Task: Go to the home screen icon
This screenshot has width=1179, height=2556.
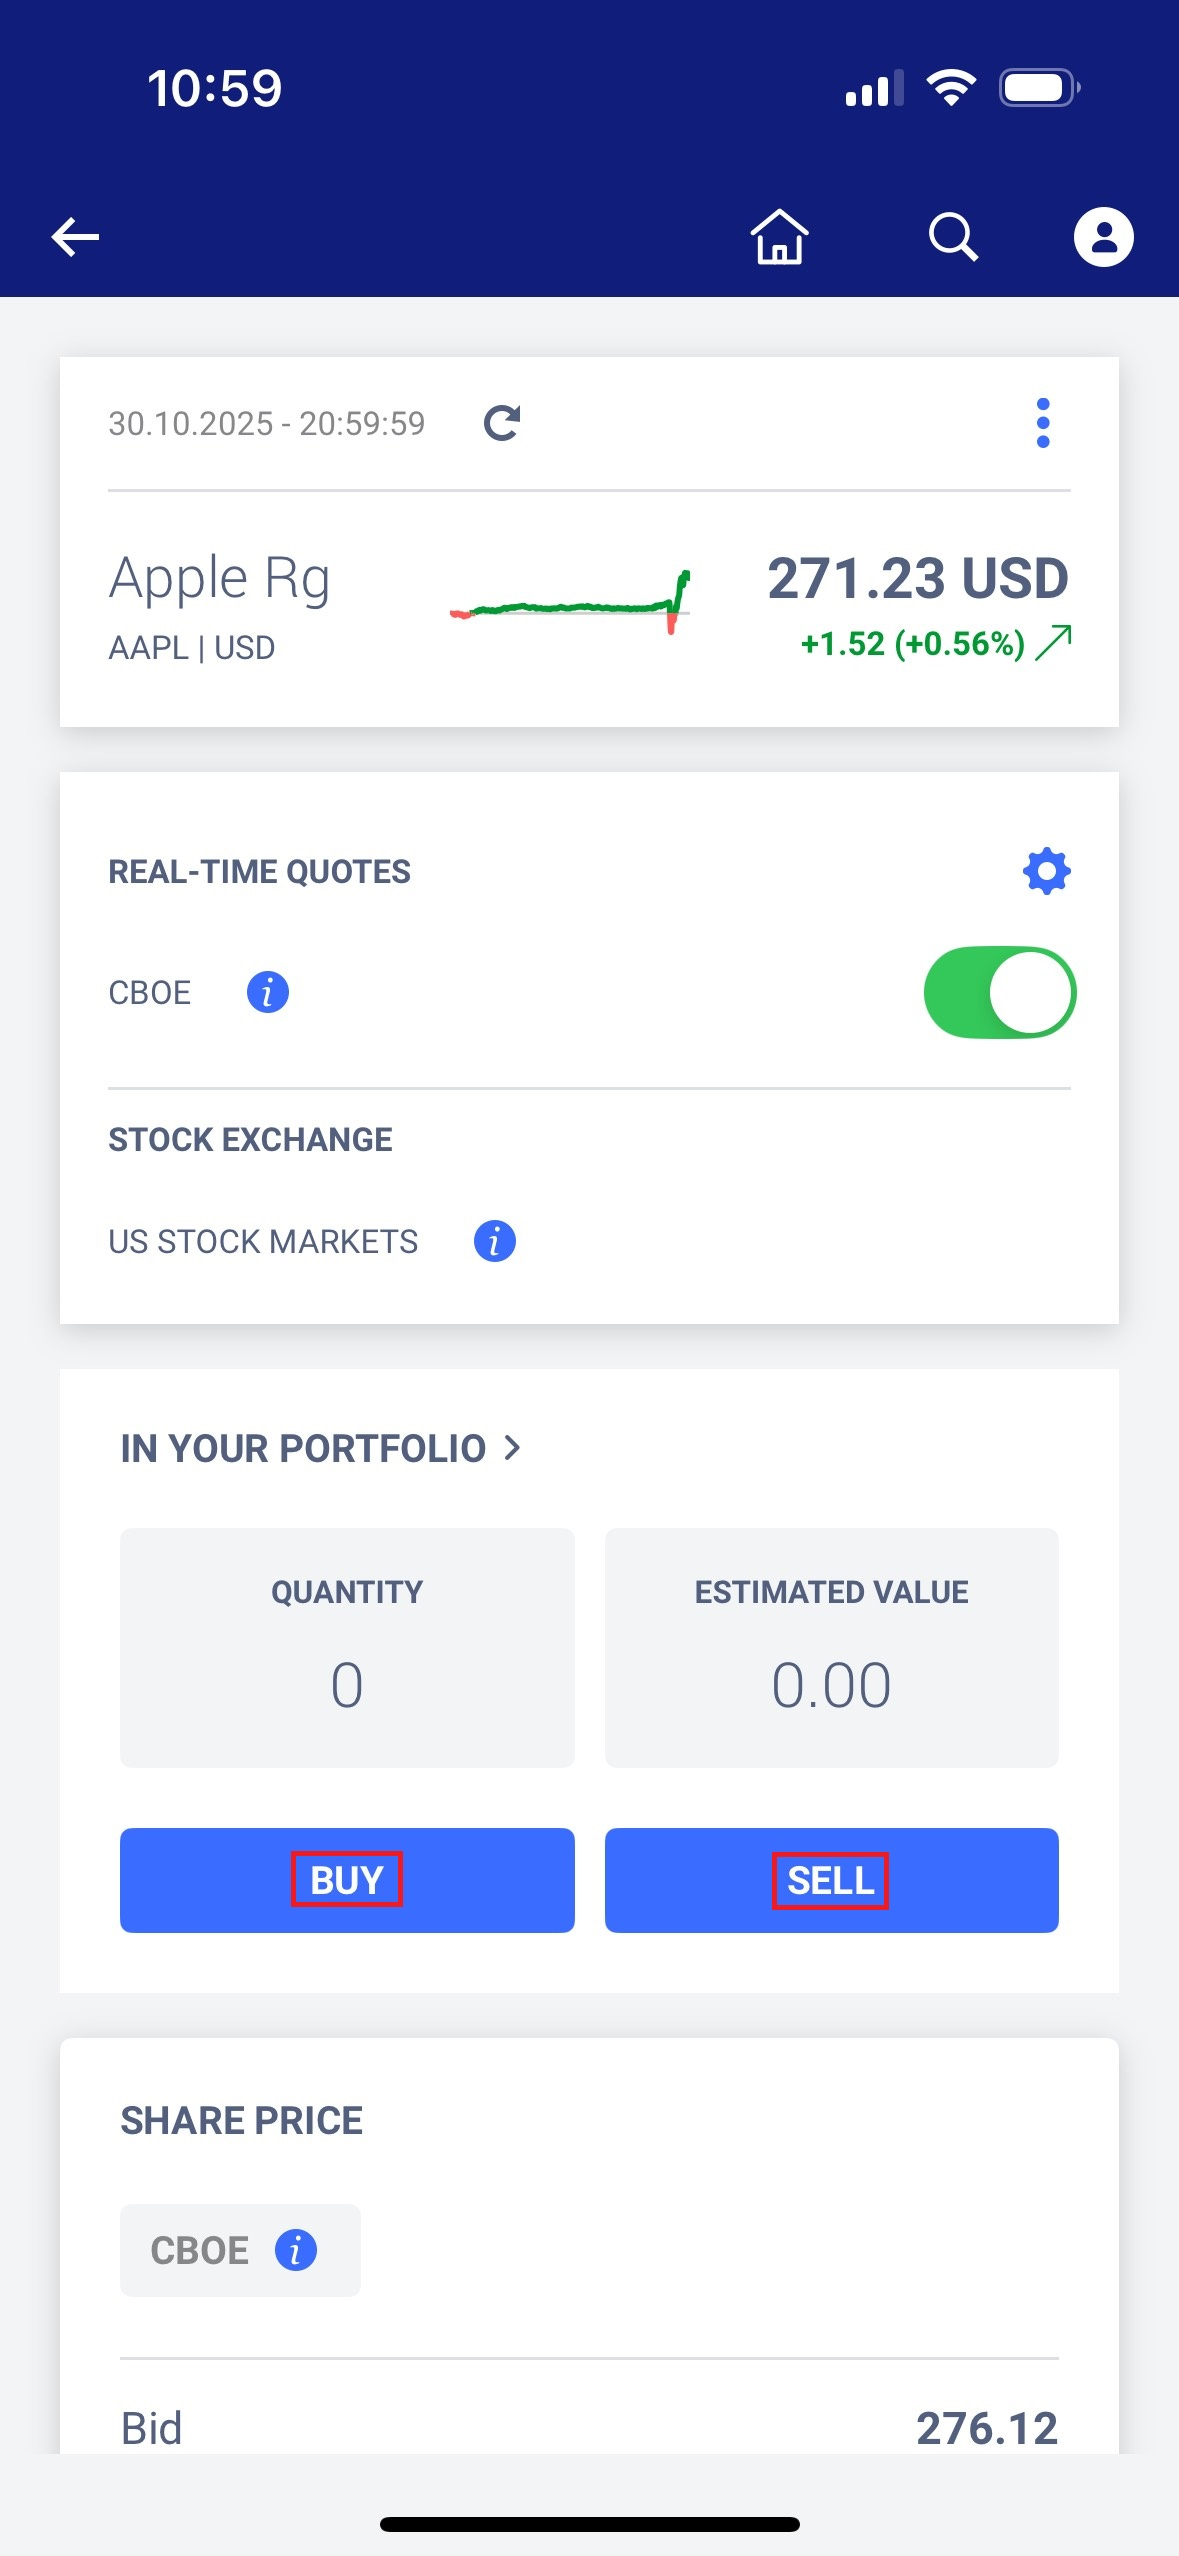Action: coord(779,237)
